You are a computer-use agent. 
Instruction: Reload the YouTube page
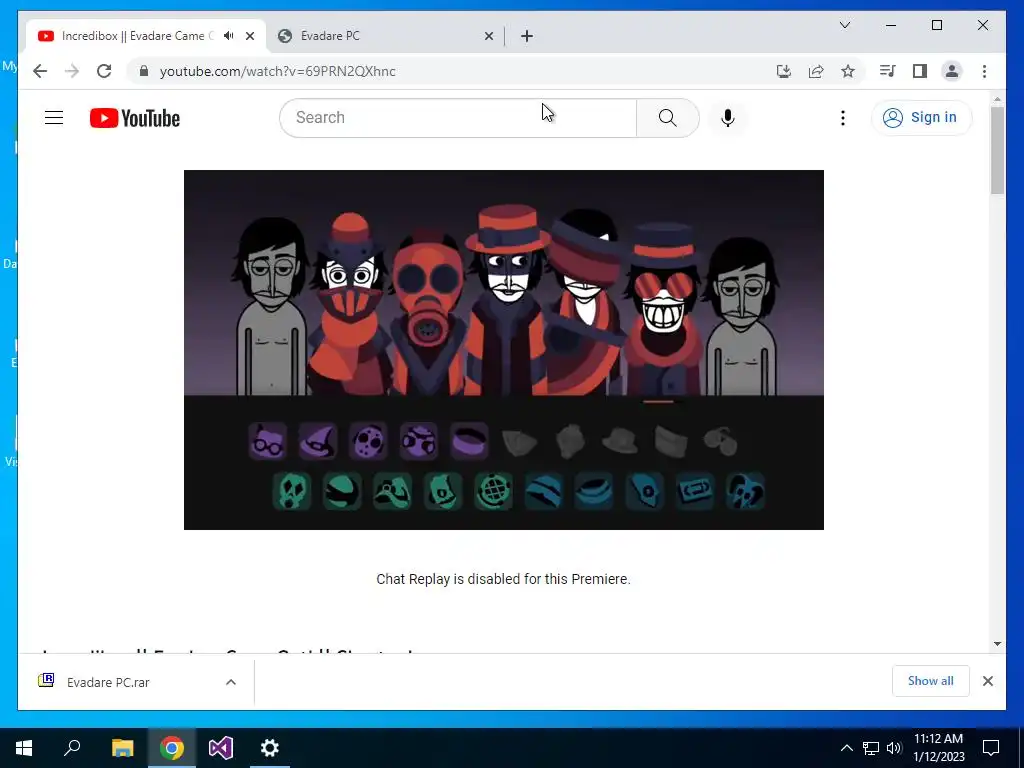(104, 71)
